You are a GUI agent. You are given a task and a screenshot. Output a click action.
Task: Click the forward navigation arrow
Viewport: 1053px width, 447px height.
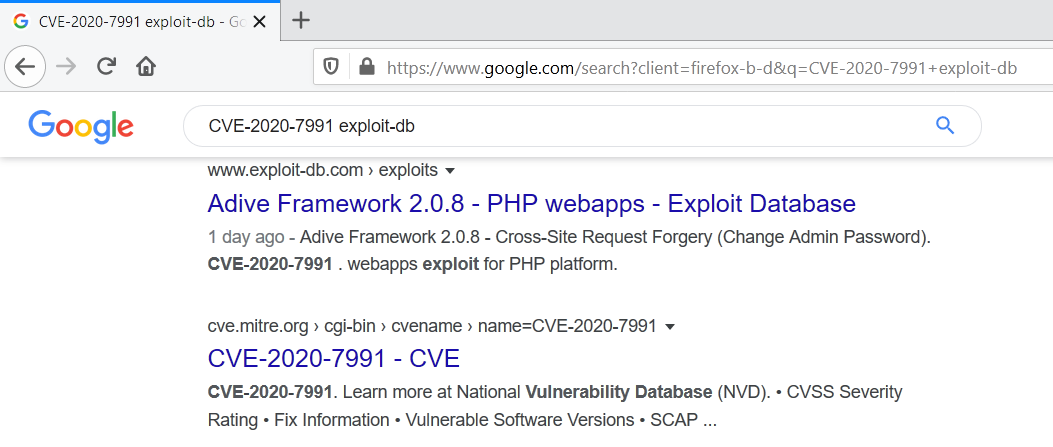(66, 66)
